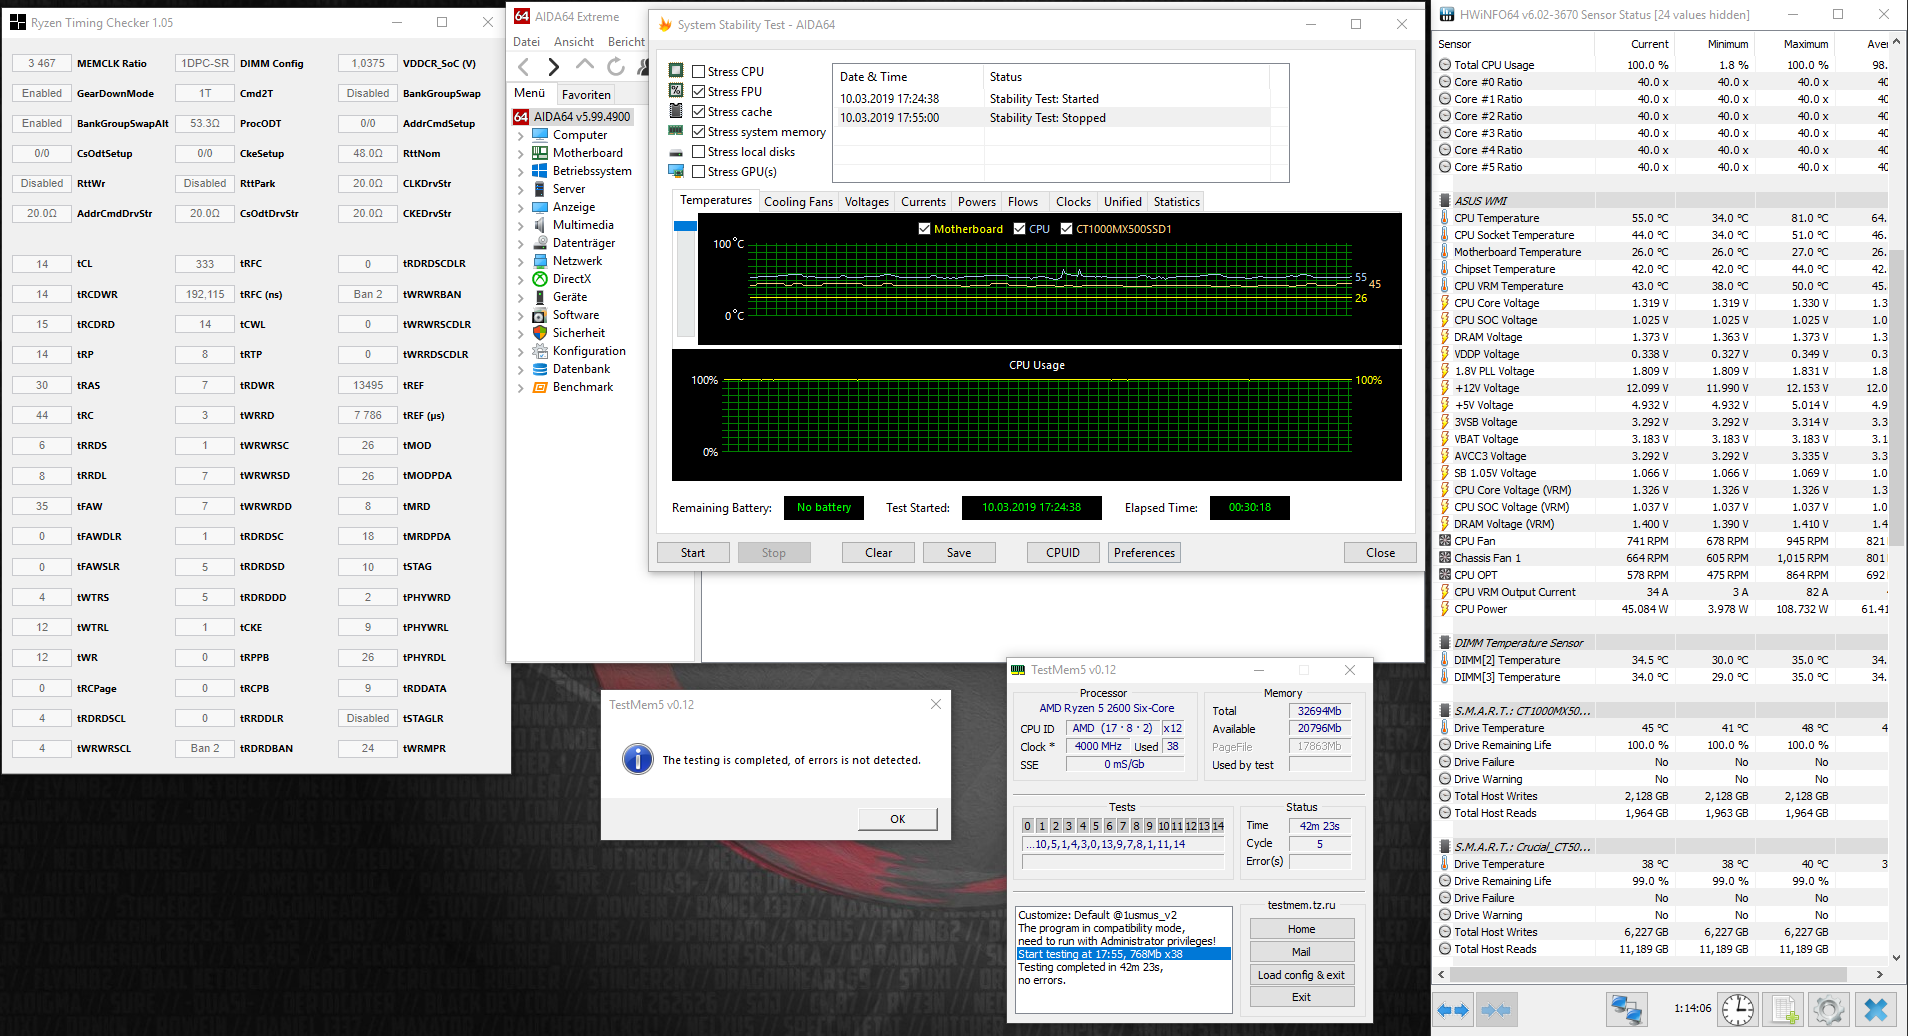Click the info icon in TestMem5 dialog
1908x1036 pixels.
(x=638, y=759)
